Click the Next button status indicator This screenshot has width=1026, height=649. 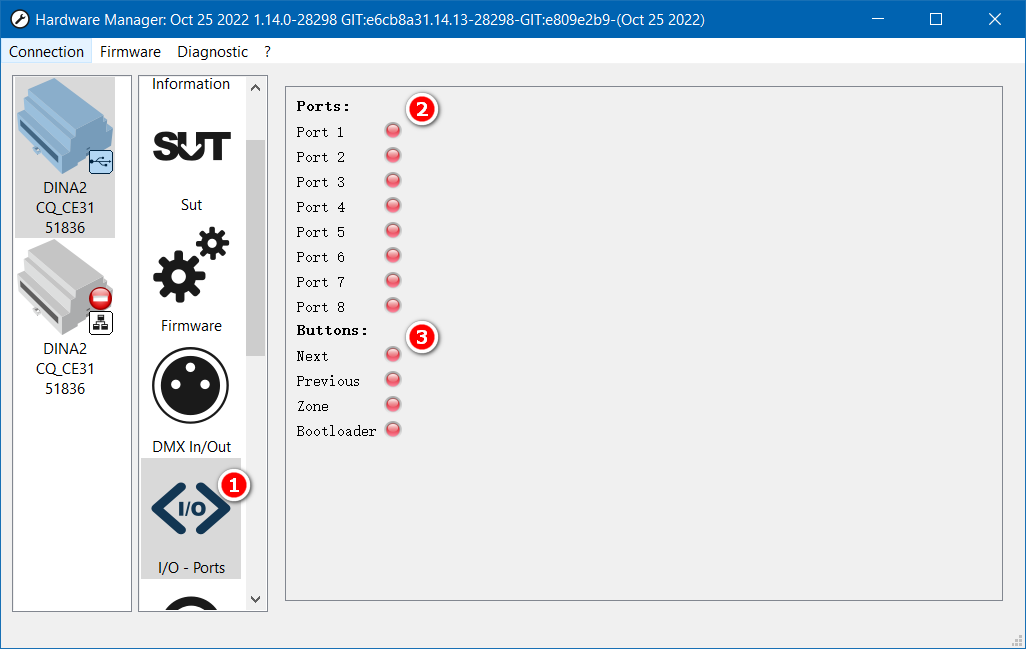coord(393,354)
